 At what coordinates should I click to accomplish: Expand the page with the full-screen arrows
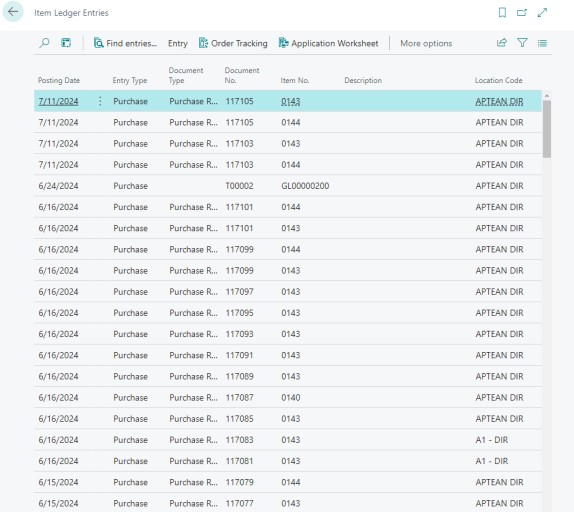pos(542,13)
